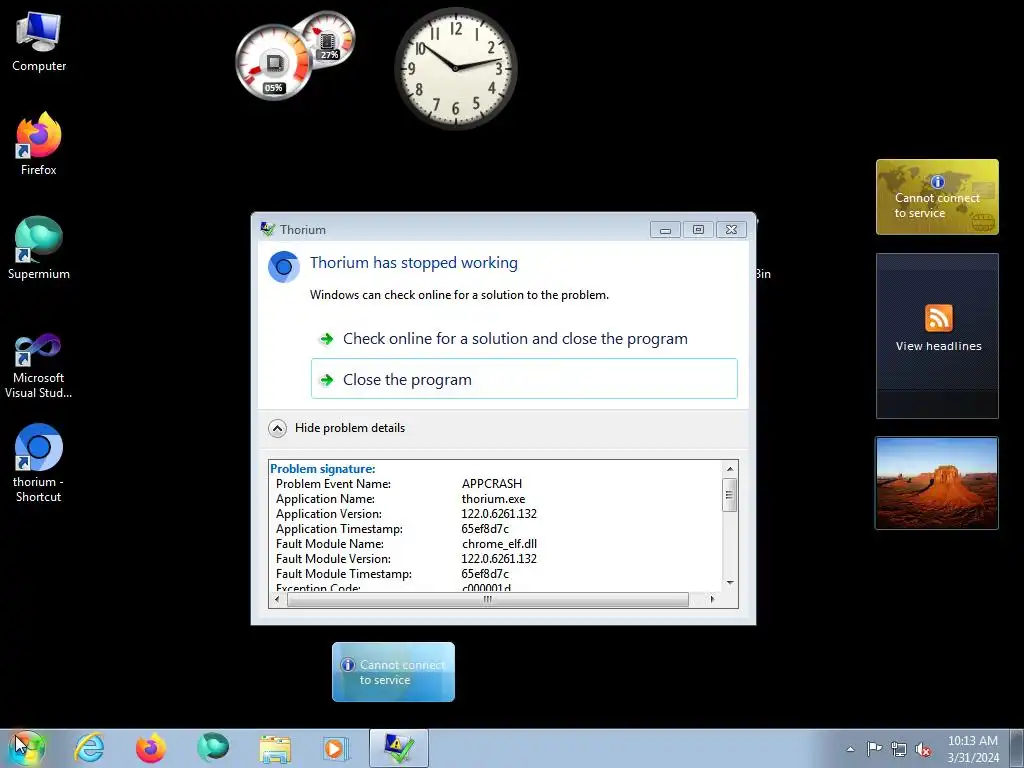Collapse Hide problem details
Viewport: 1024px width, 768px height.
click(337, 428)
